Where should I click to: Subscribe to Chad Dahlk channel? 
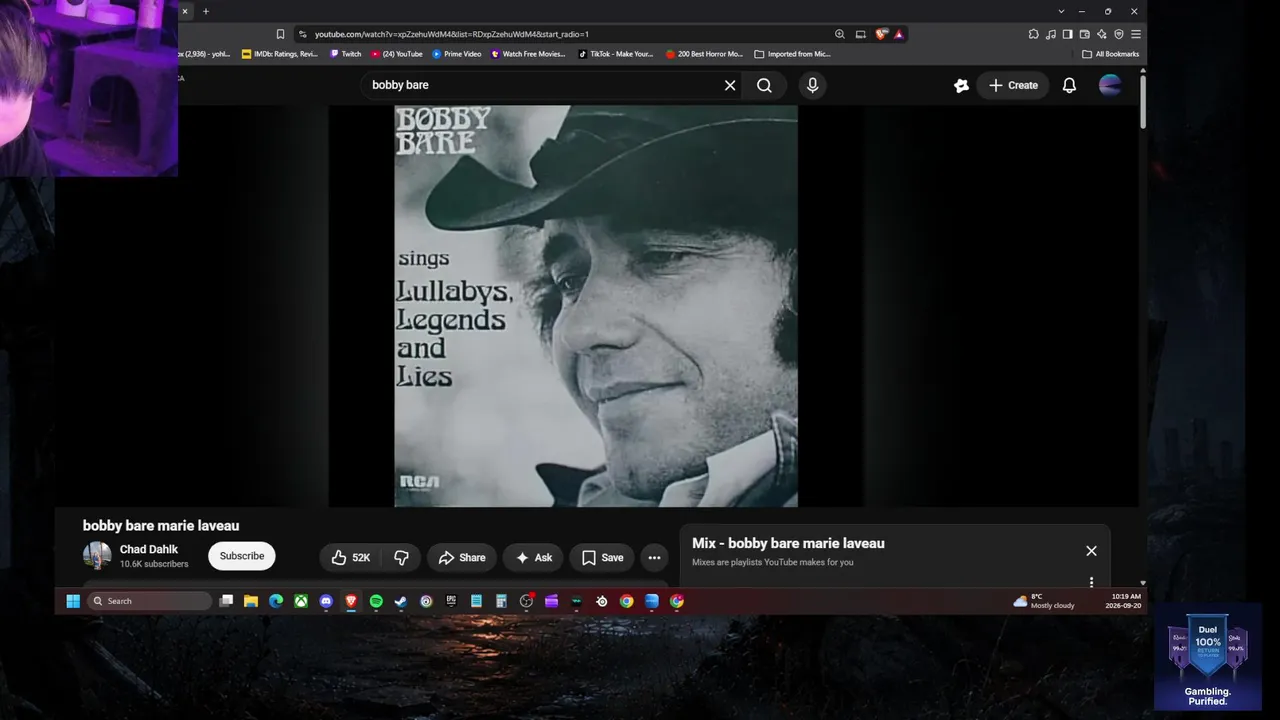click(x=242, y=556)
